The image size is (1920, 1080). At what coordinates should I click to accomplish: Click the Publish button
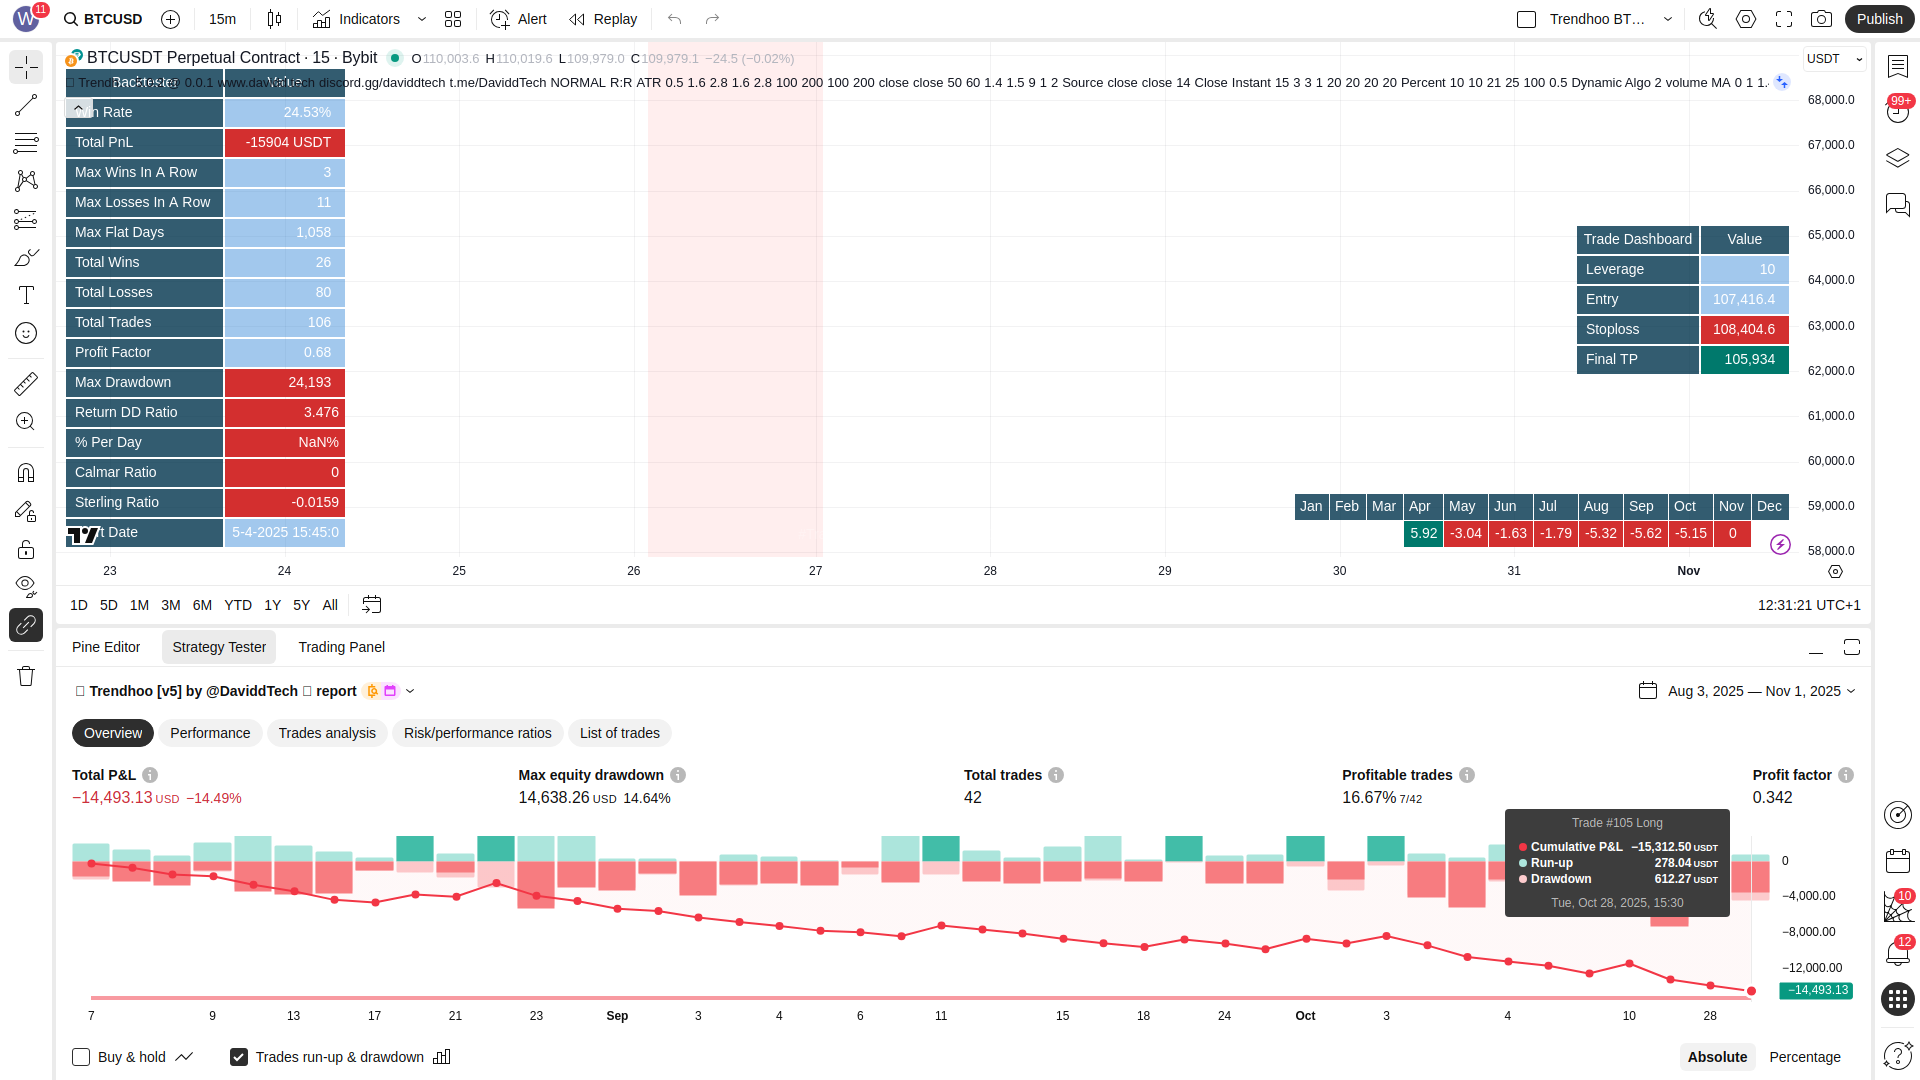point(1879,19)
